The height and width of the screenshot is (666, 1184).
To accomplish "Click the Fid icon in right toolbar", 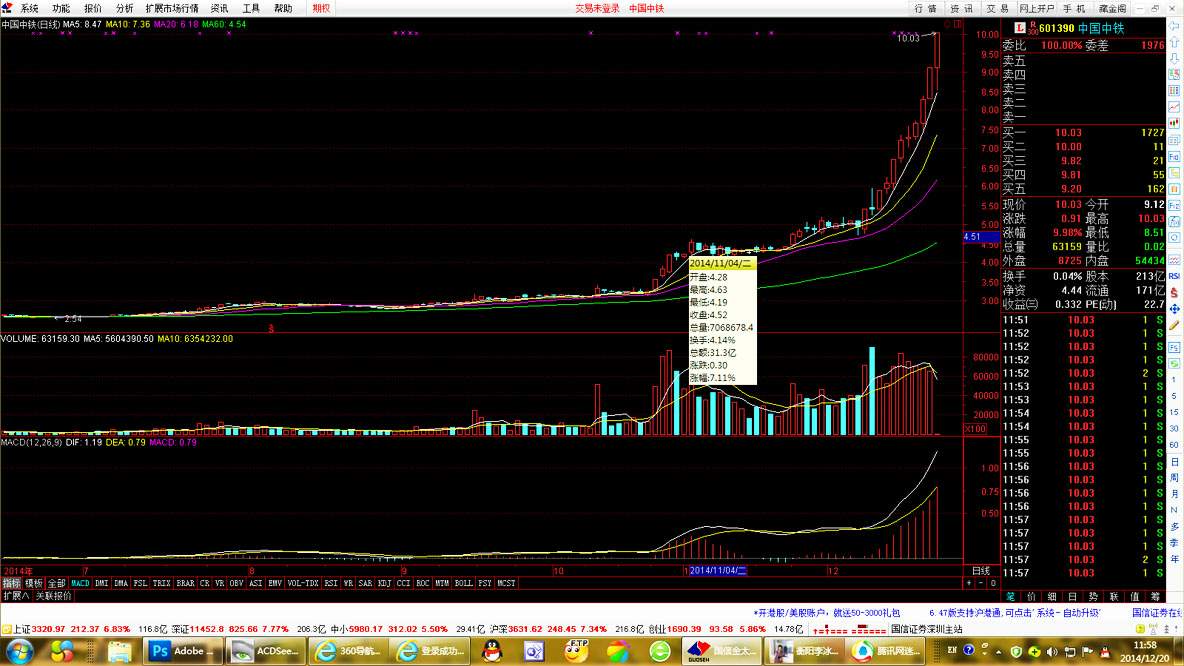I will coord(1174,156).
